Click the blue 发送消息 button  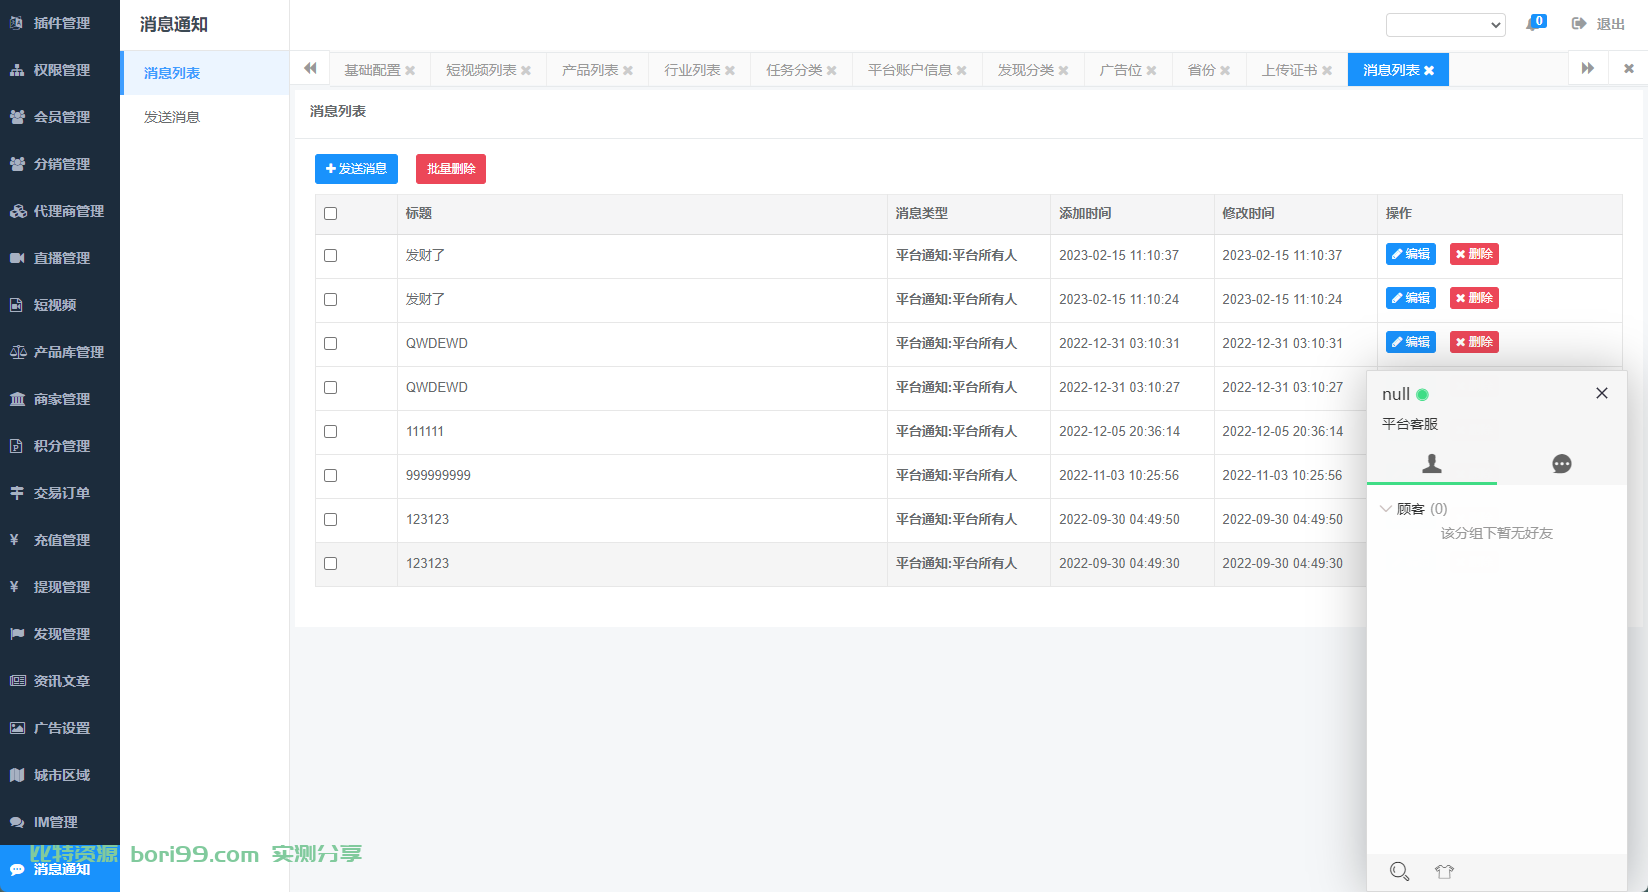(x=356, y=169)
